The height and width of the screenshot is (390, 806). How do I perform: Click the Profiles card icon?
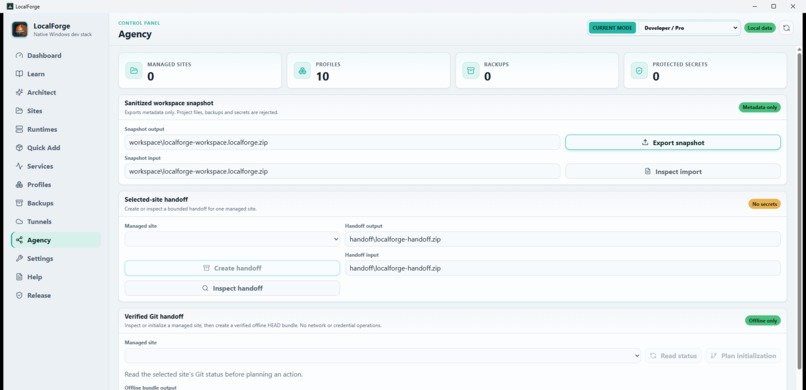pyautogui.click(x=302, y=70)
